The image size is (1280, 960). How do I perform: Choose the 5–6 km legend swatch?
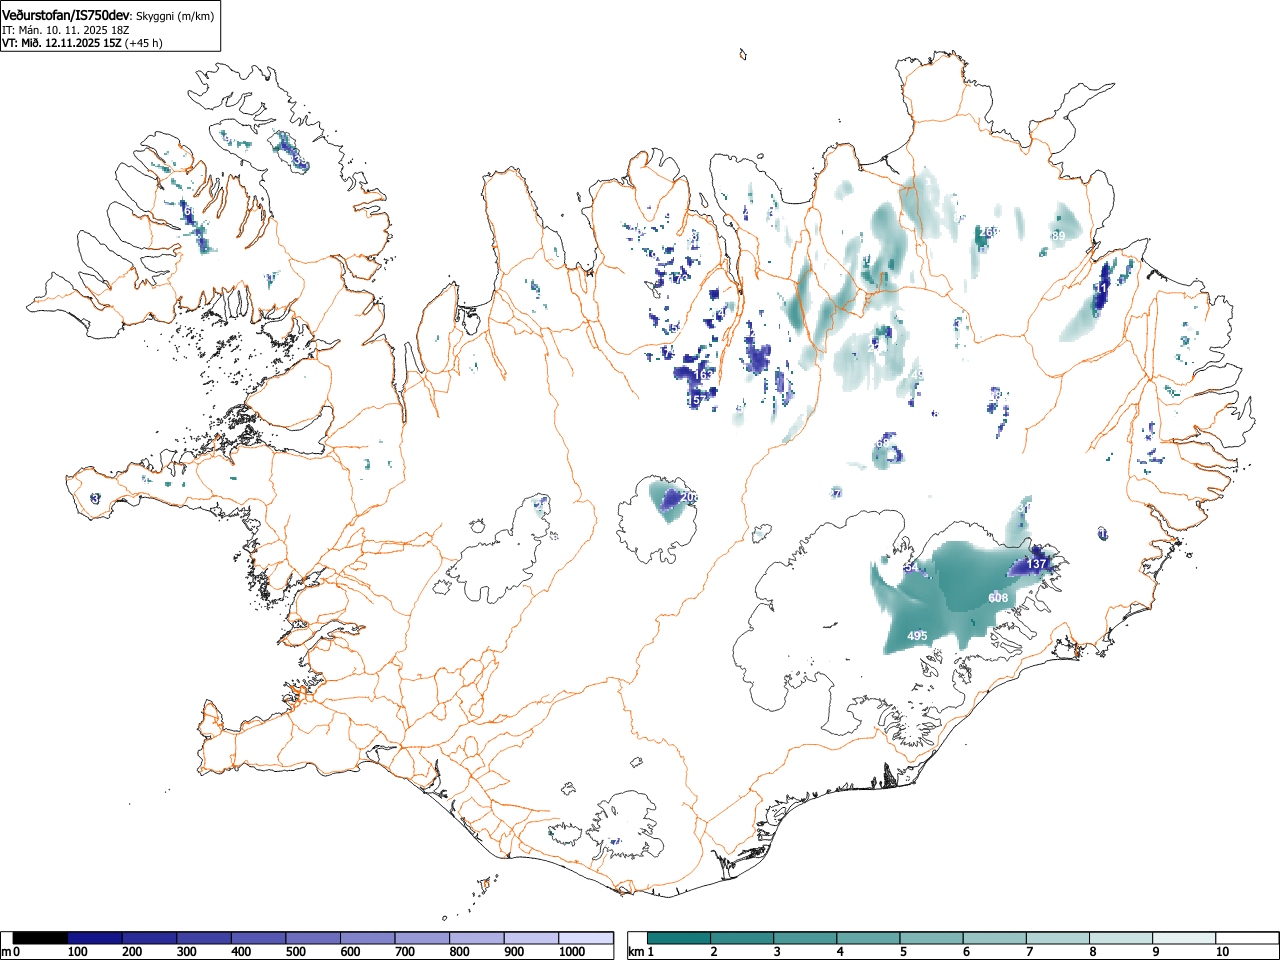pos(931,938)
